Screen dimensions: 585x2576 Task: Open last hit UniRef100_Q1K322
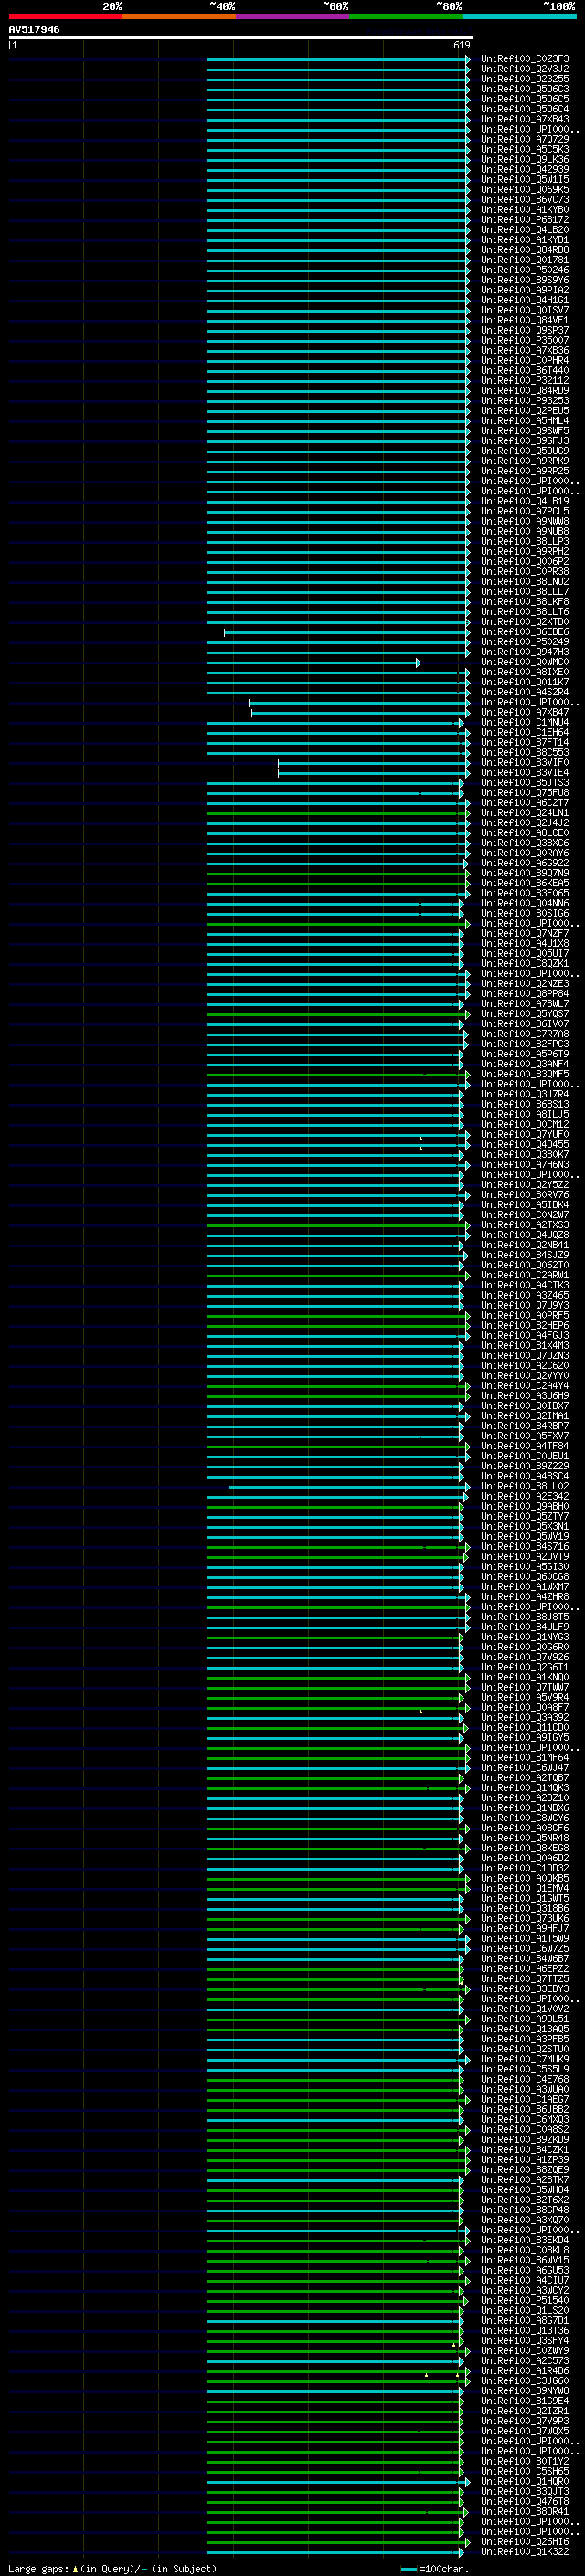pyautogui.click(x=525, y=2551)
